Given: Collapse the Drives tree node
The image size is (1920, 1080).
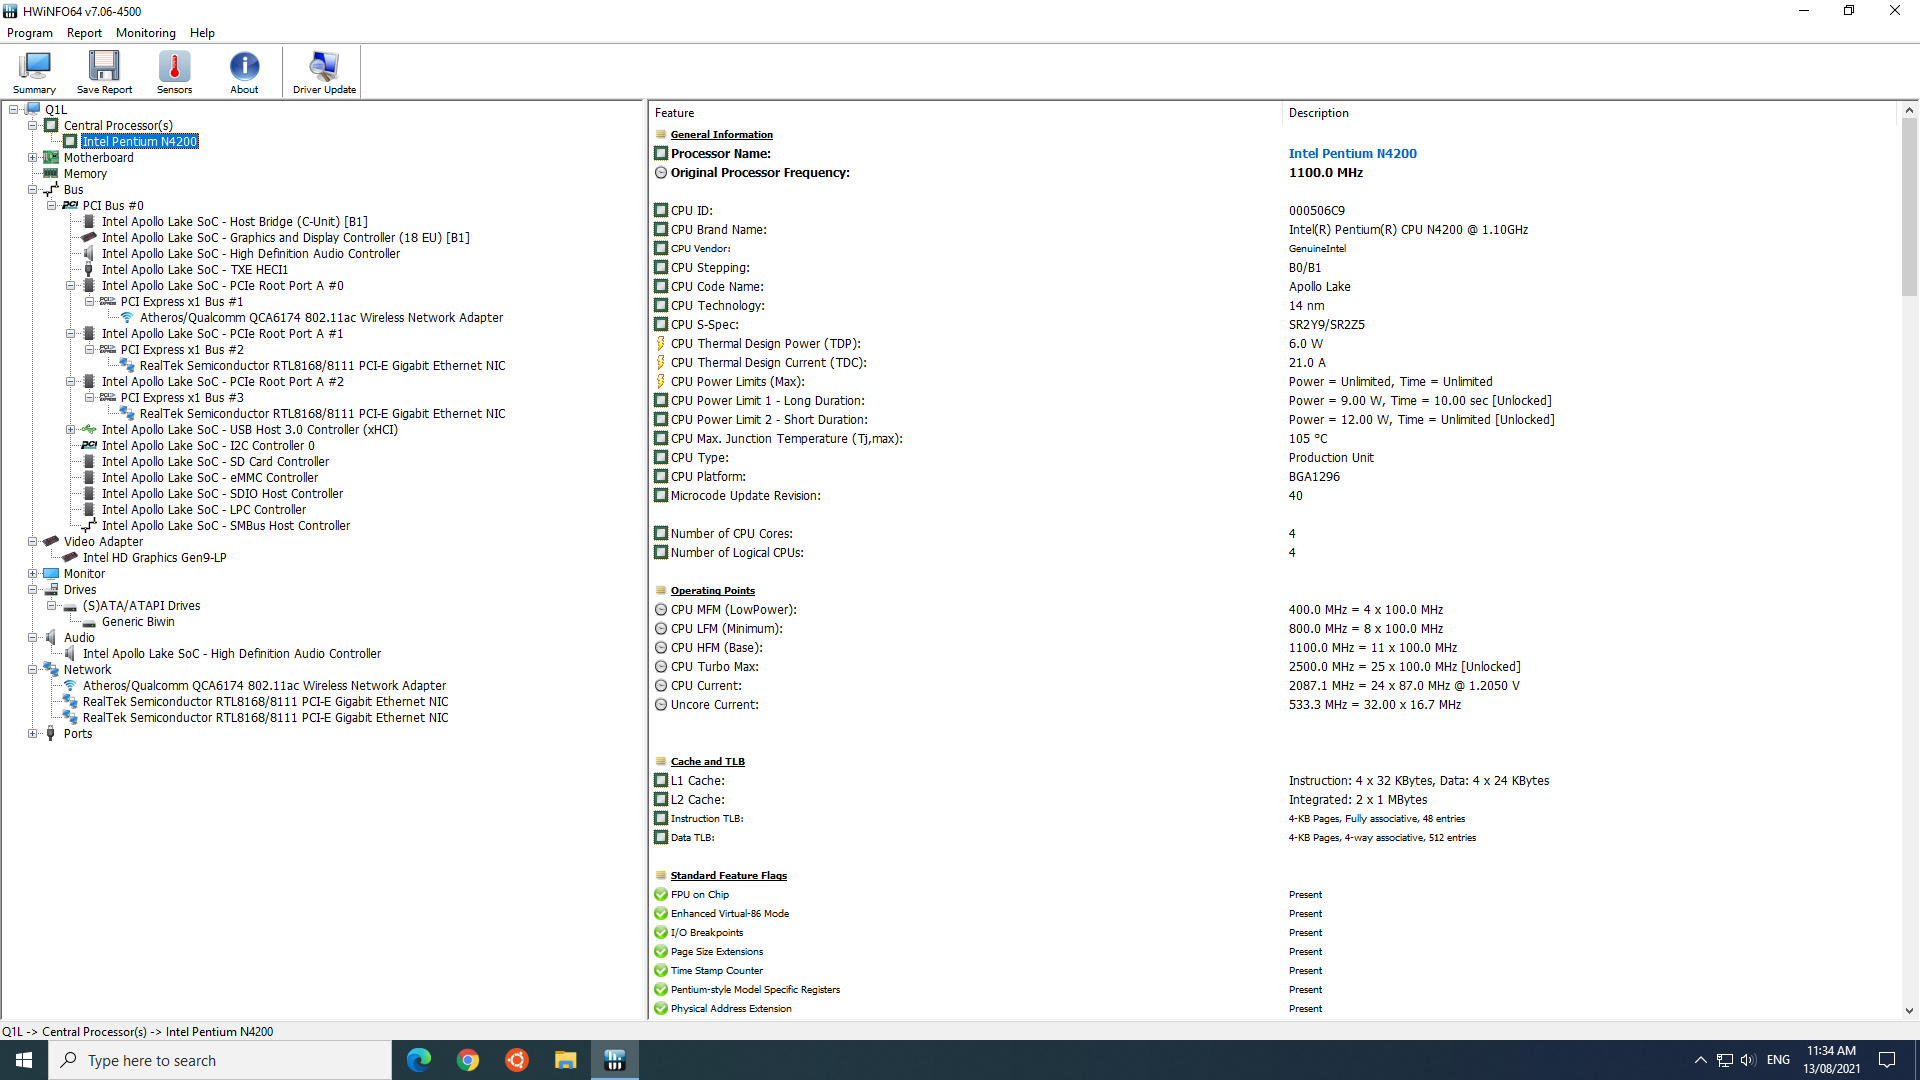Looking at the screenshot, I should tap(33, 590).
